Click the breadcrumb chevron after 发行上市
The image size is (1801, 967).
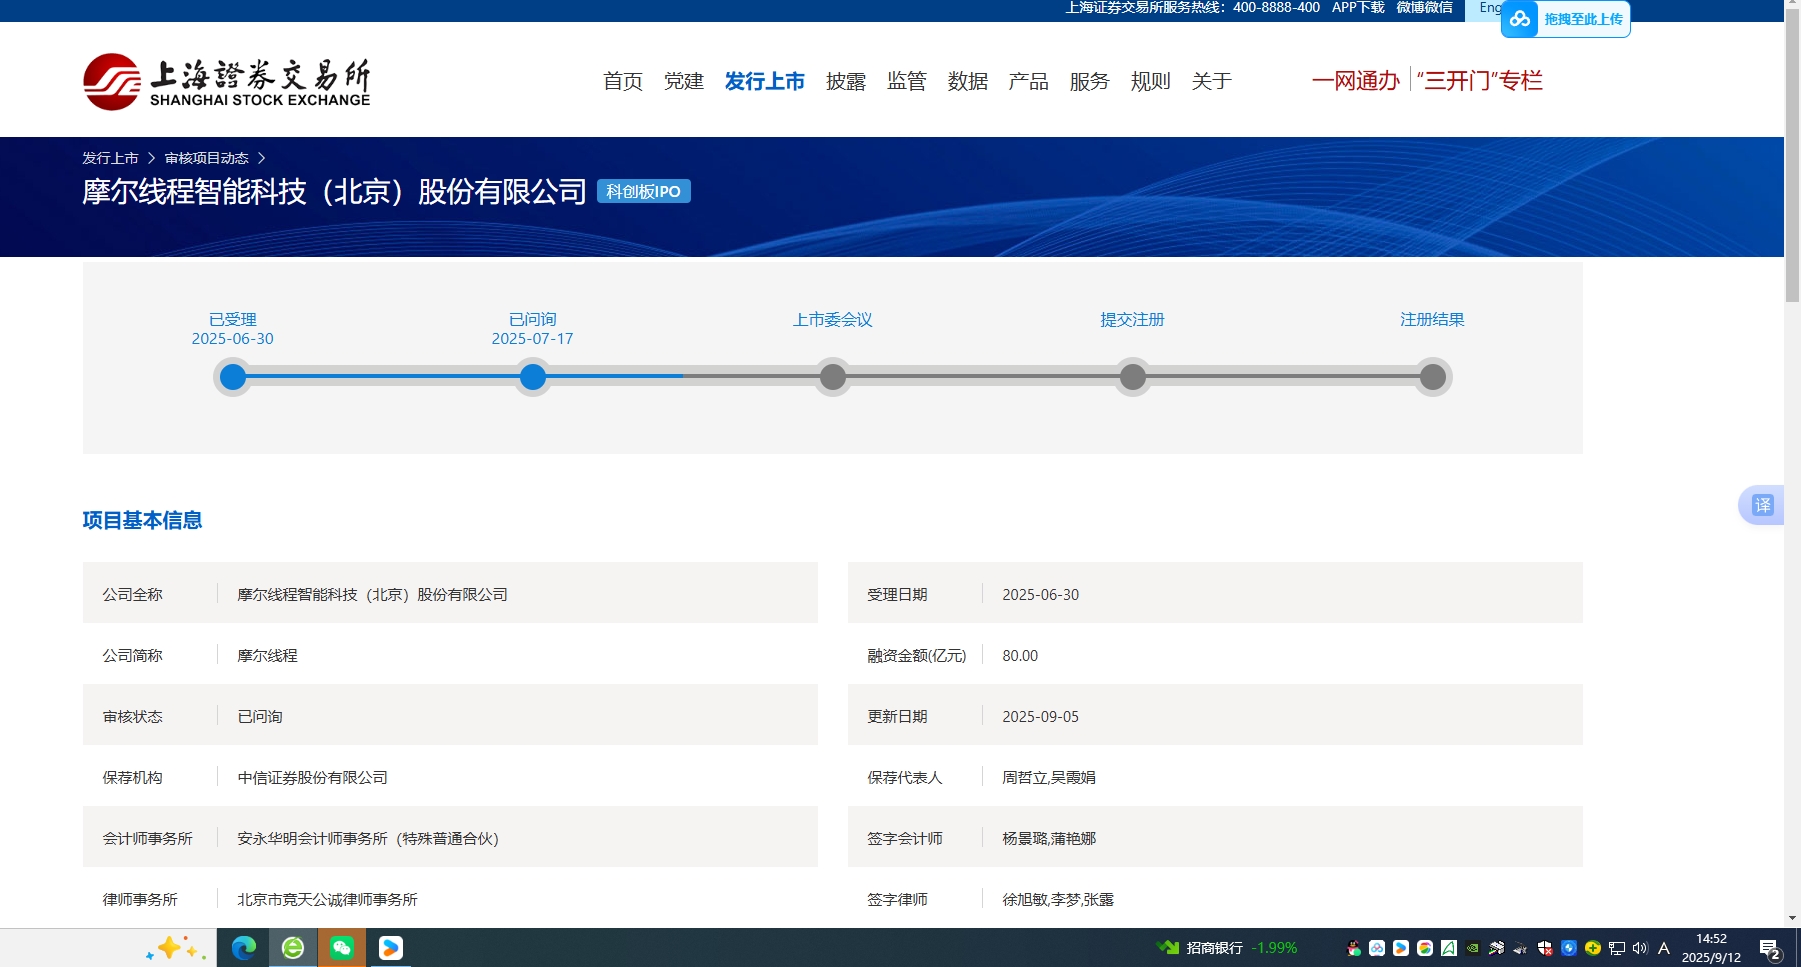click(152, 158)
